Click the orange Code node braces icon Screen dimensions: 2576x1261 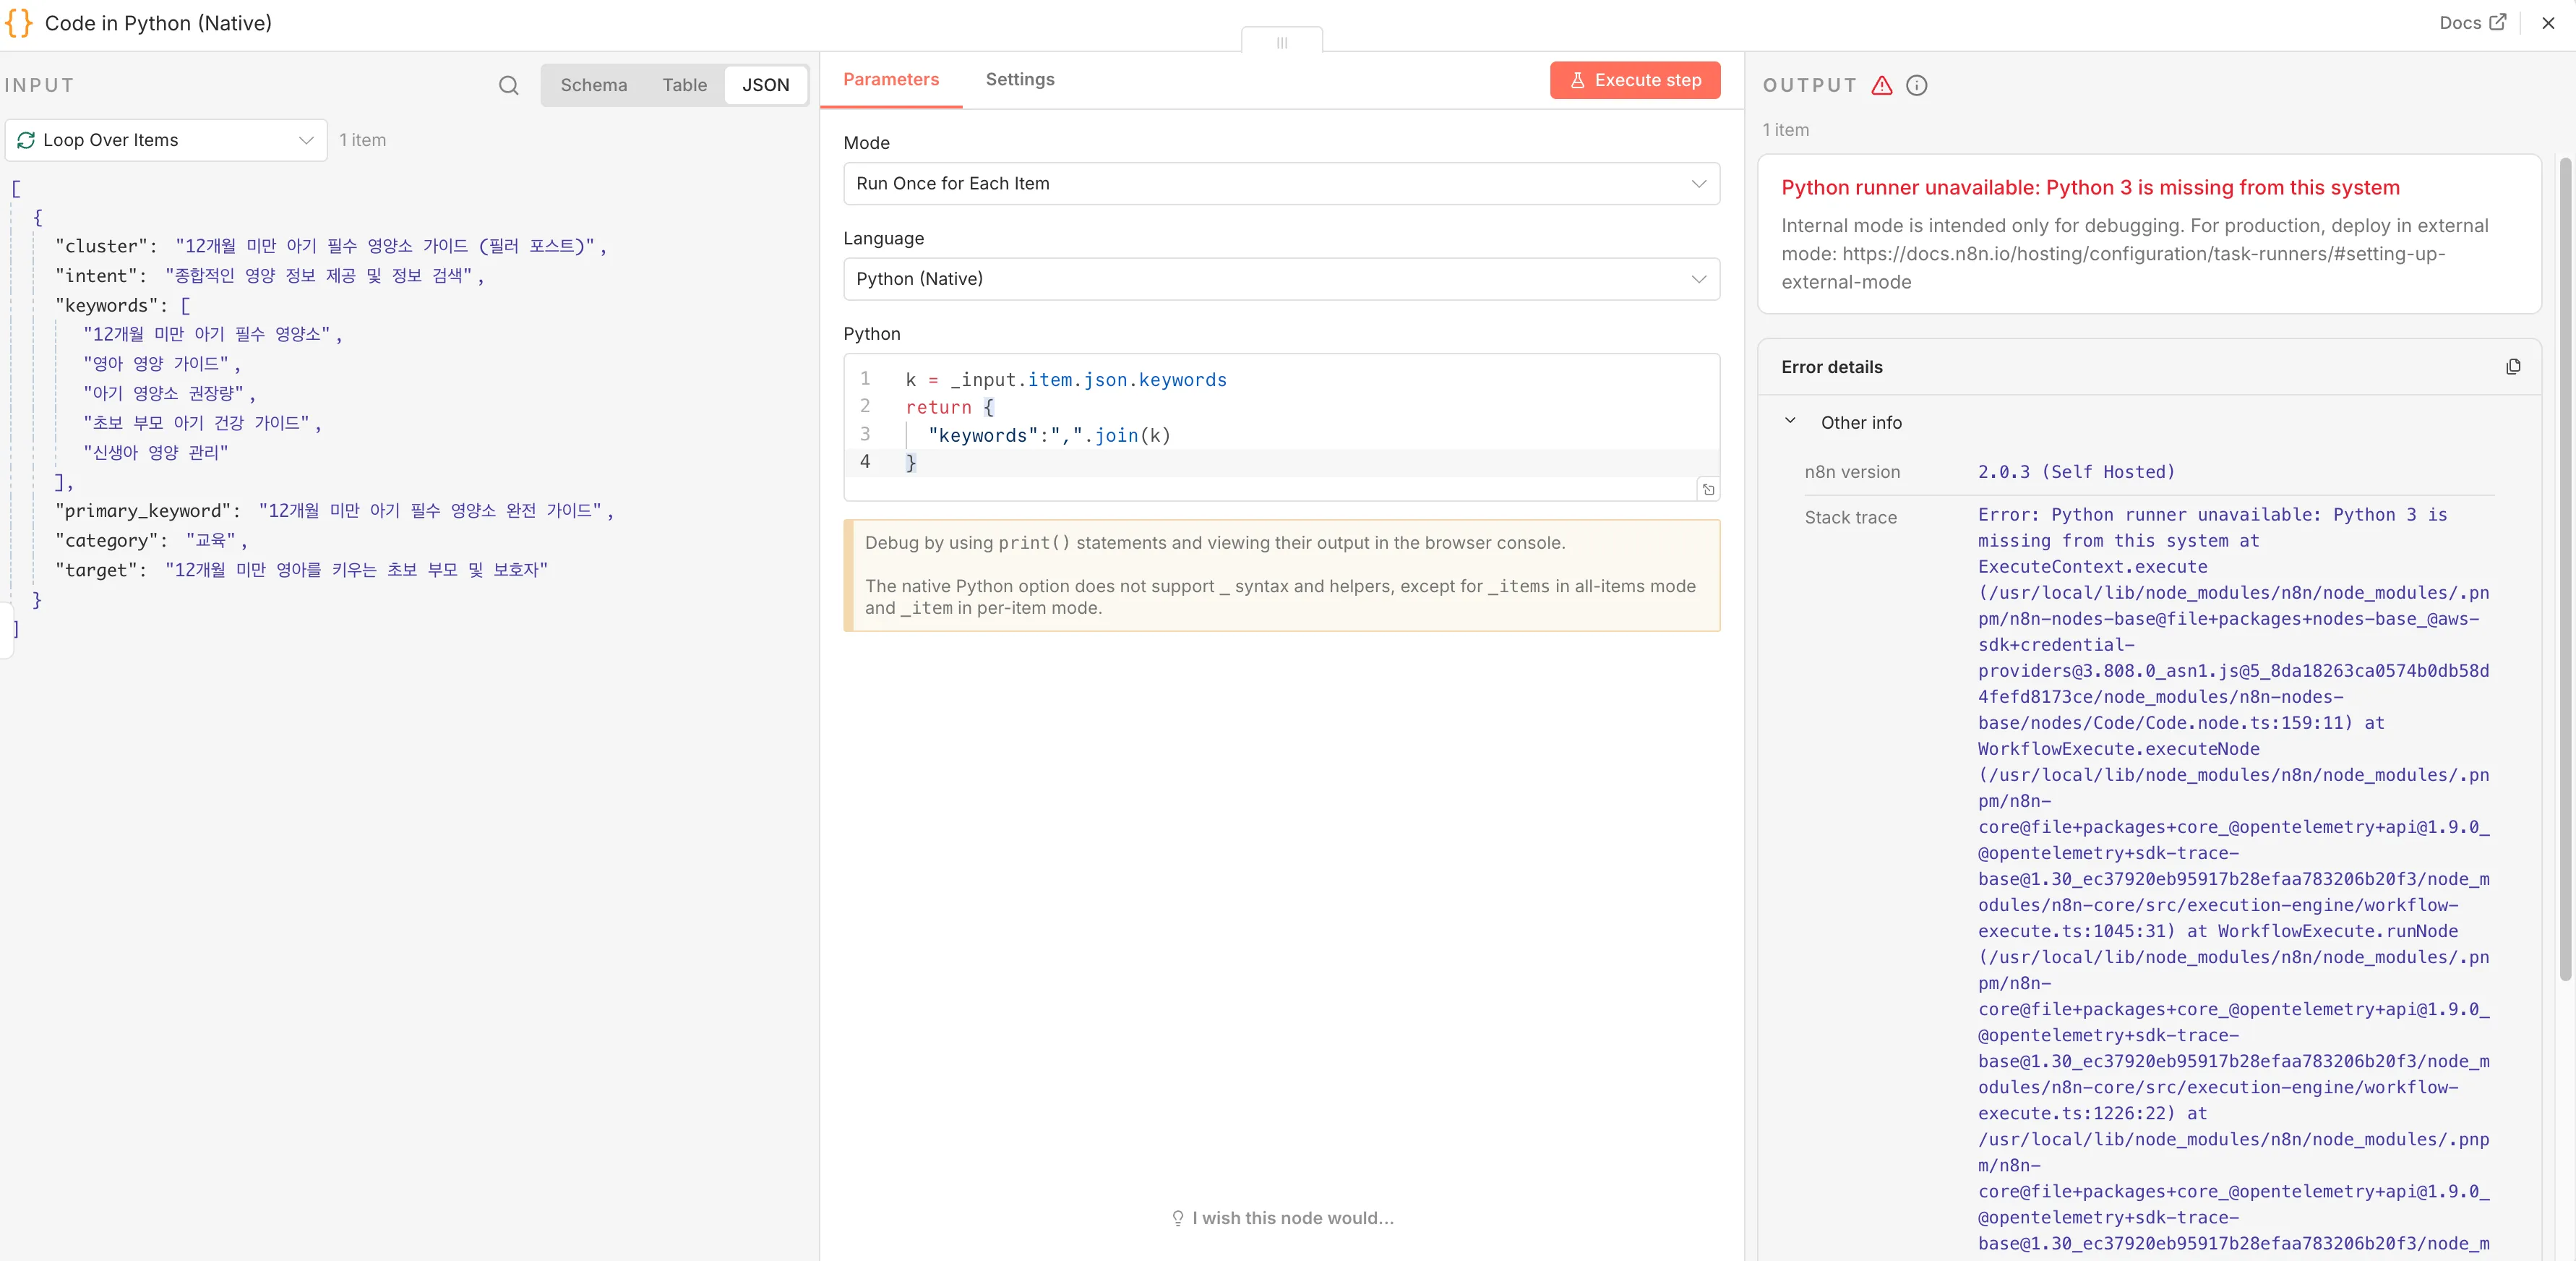[x=19, y=23]
